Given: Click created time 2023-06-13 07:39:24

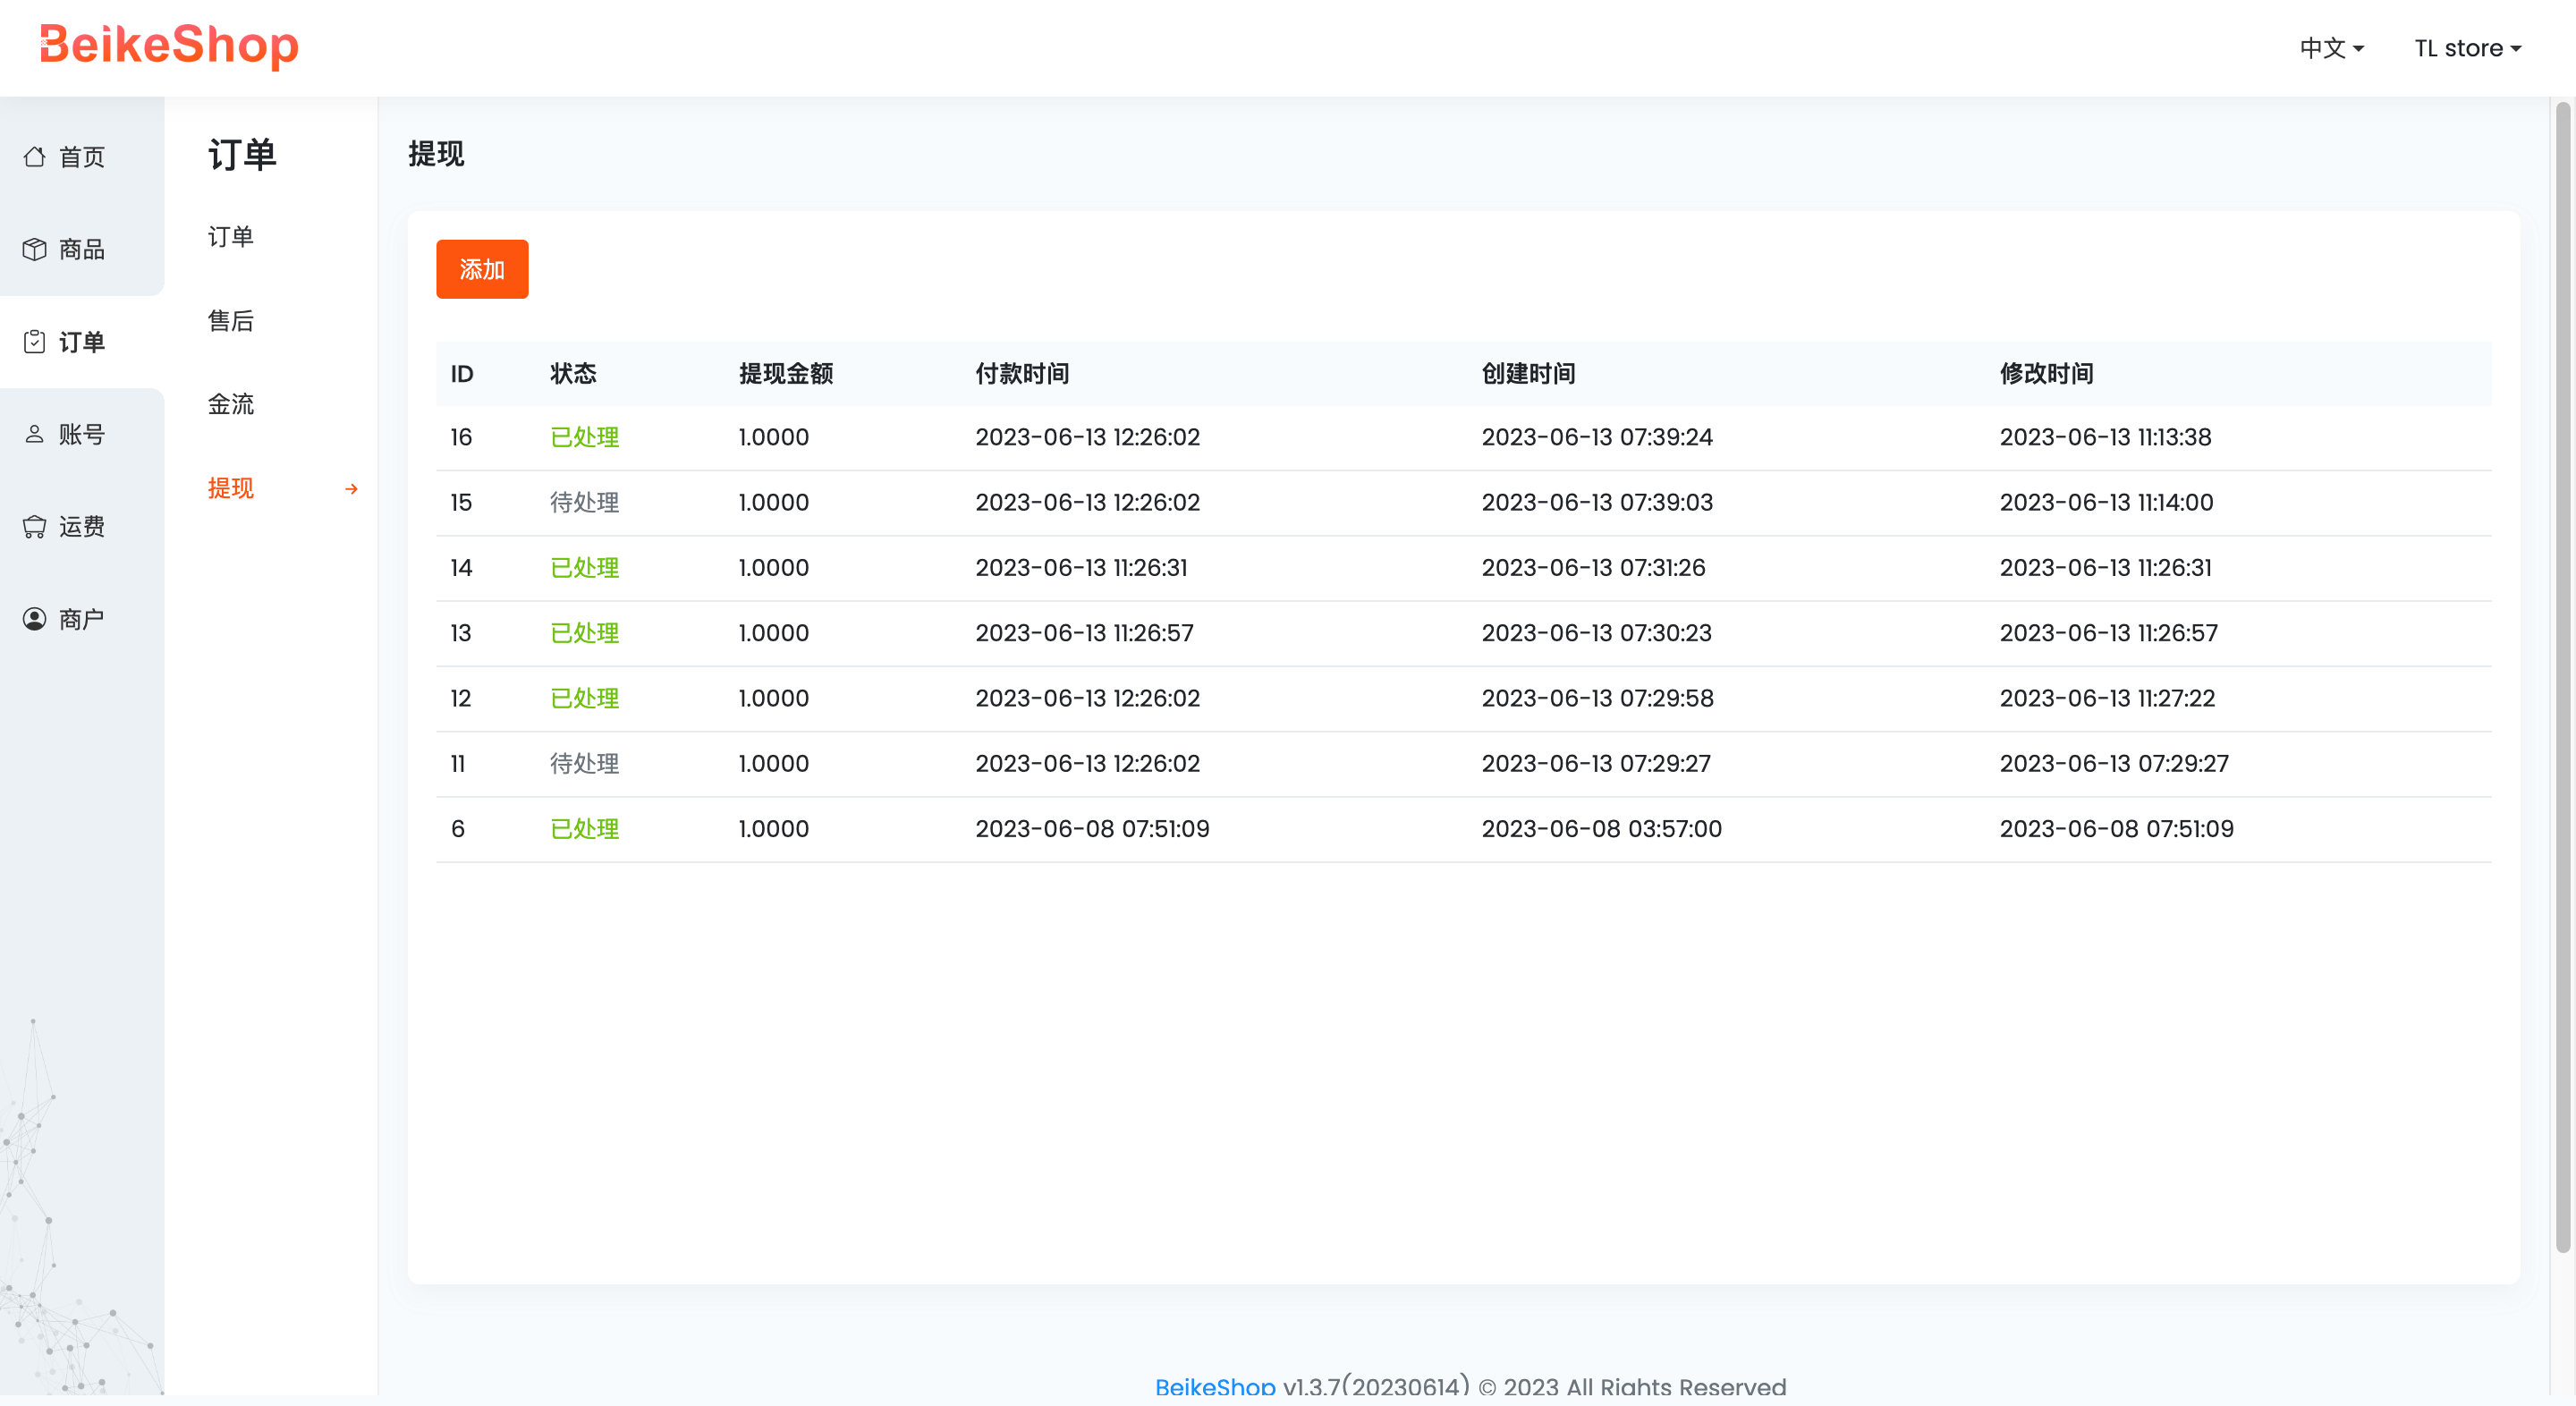Looking at the screenshot, I should [x=1597, y=437].
